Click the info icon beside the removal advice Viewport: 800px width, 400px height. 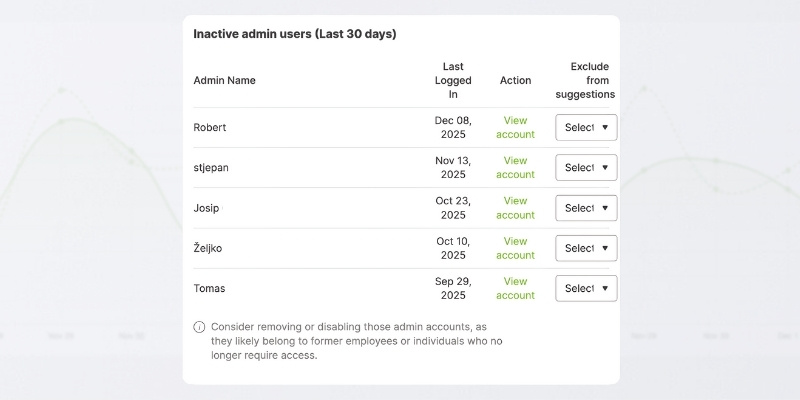[200, 327]
